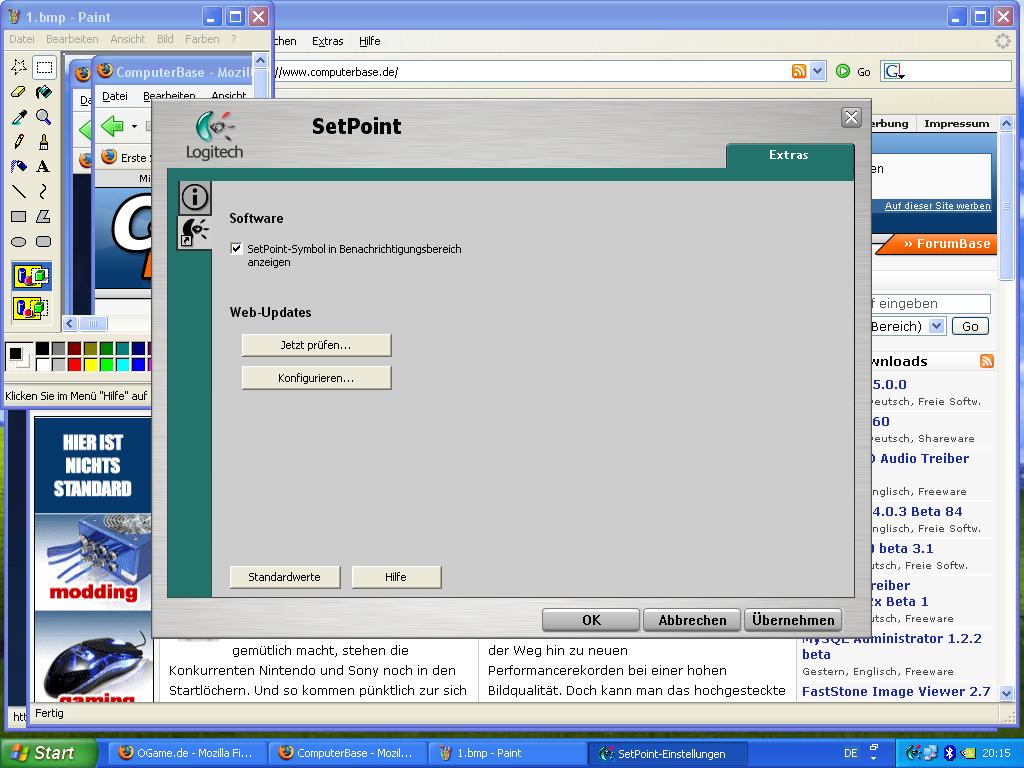This screenshot has height=768, width=1024.
Task: Open the SetPoint mouse settings sidebar tab
Action: [x=195, y=232]
